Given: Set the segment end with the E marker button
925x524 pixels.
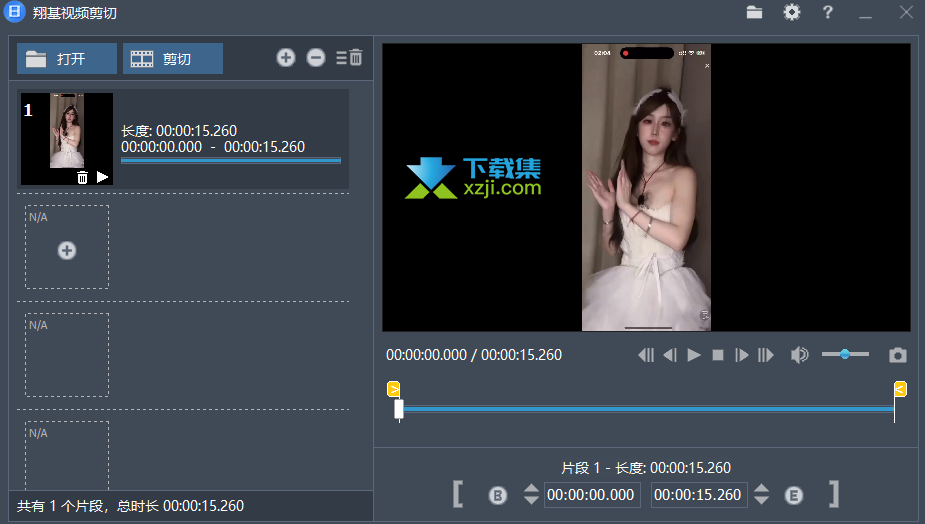Looking at the screenshot, I should coord(794,495).
